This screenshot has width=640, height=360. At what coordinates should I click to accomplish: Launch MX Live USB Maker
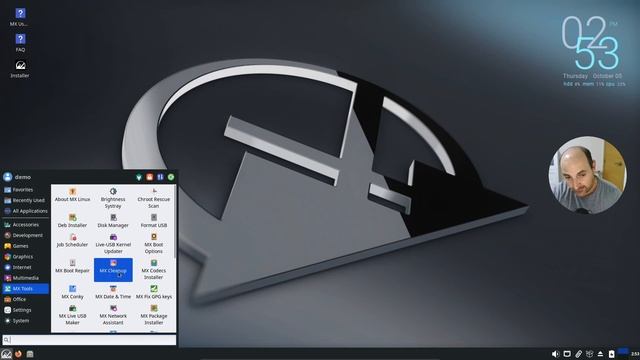(72, 315)
